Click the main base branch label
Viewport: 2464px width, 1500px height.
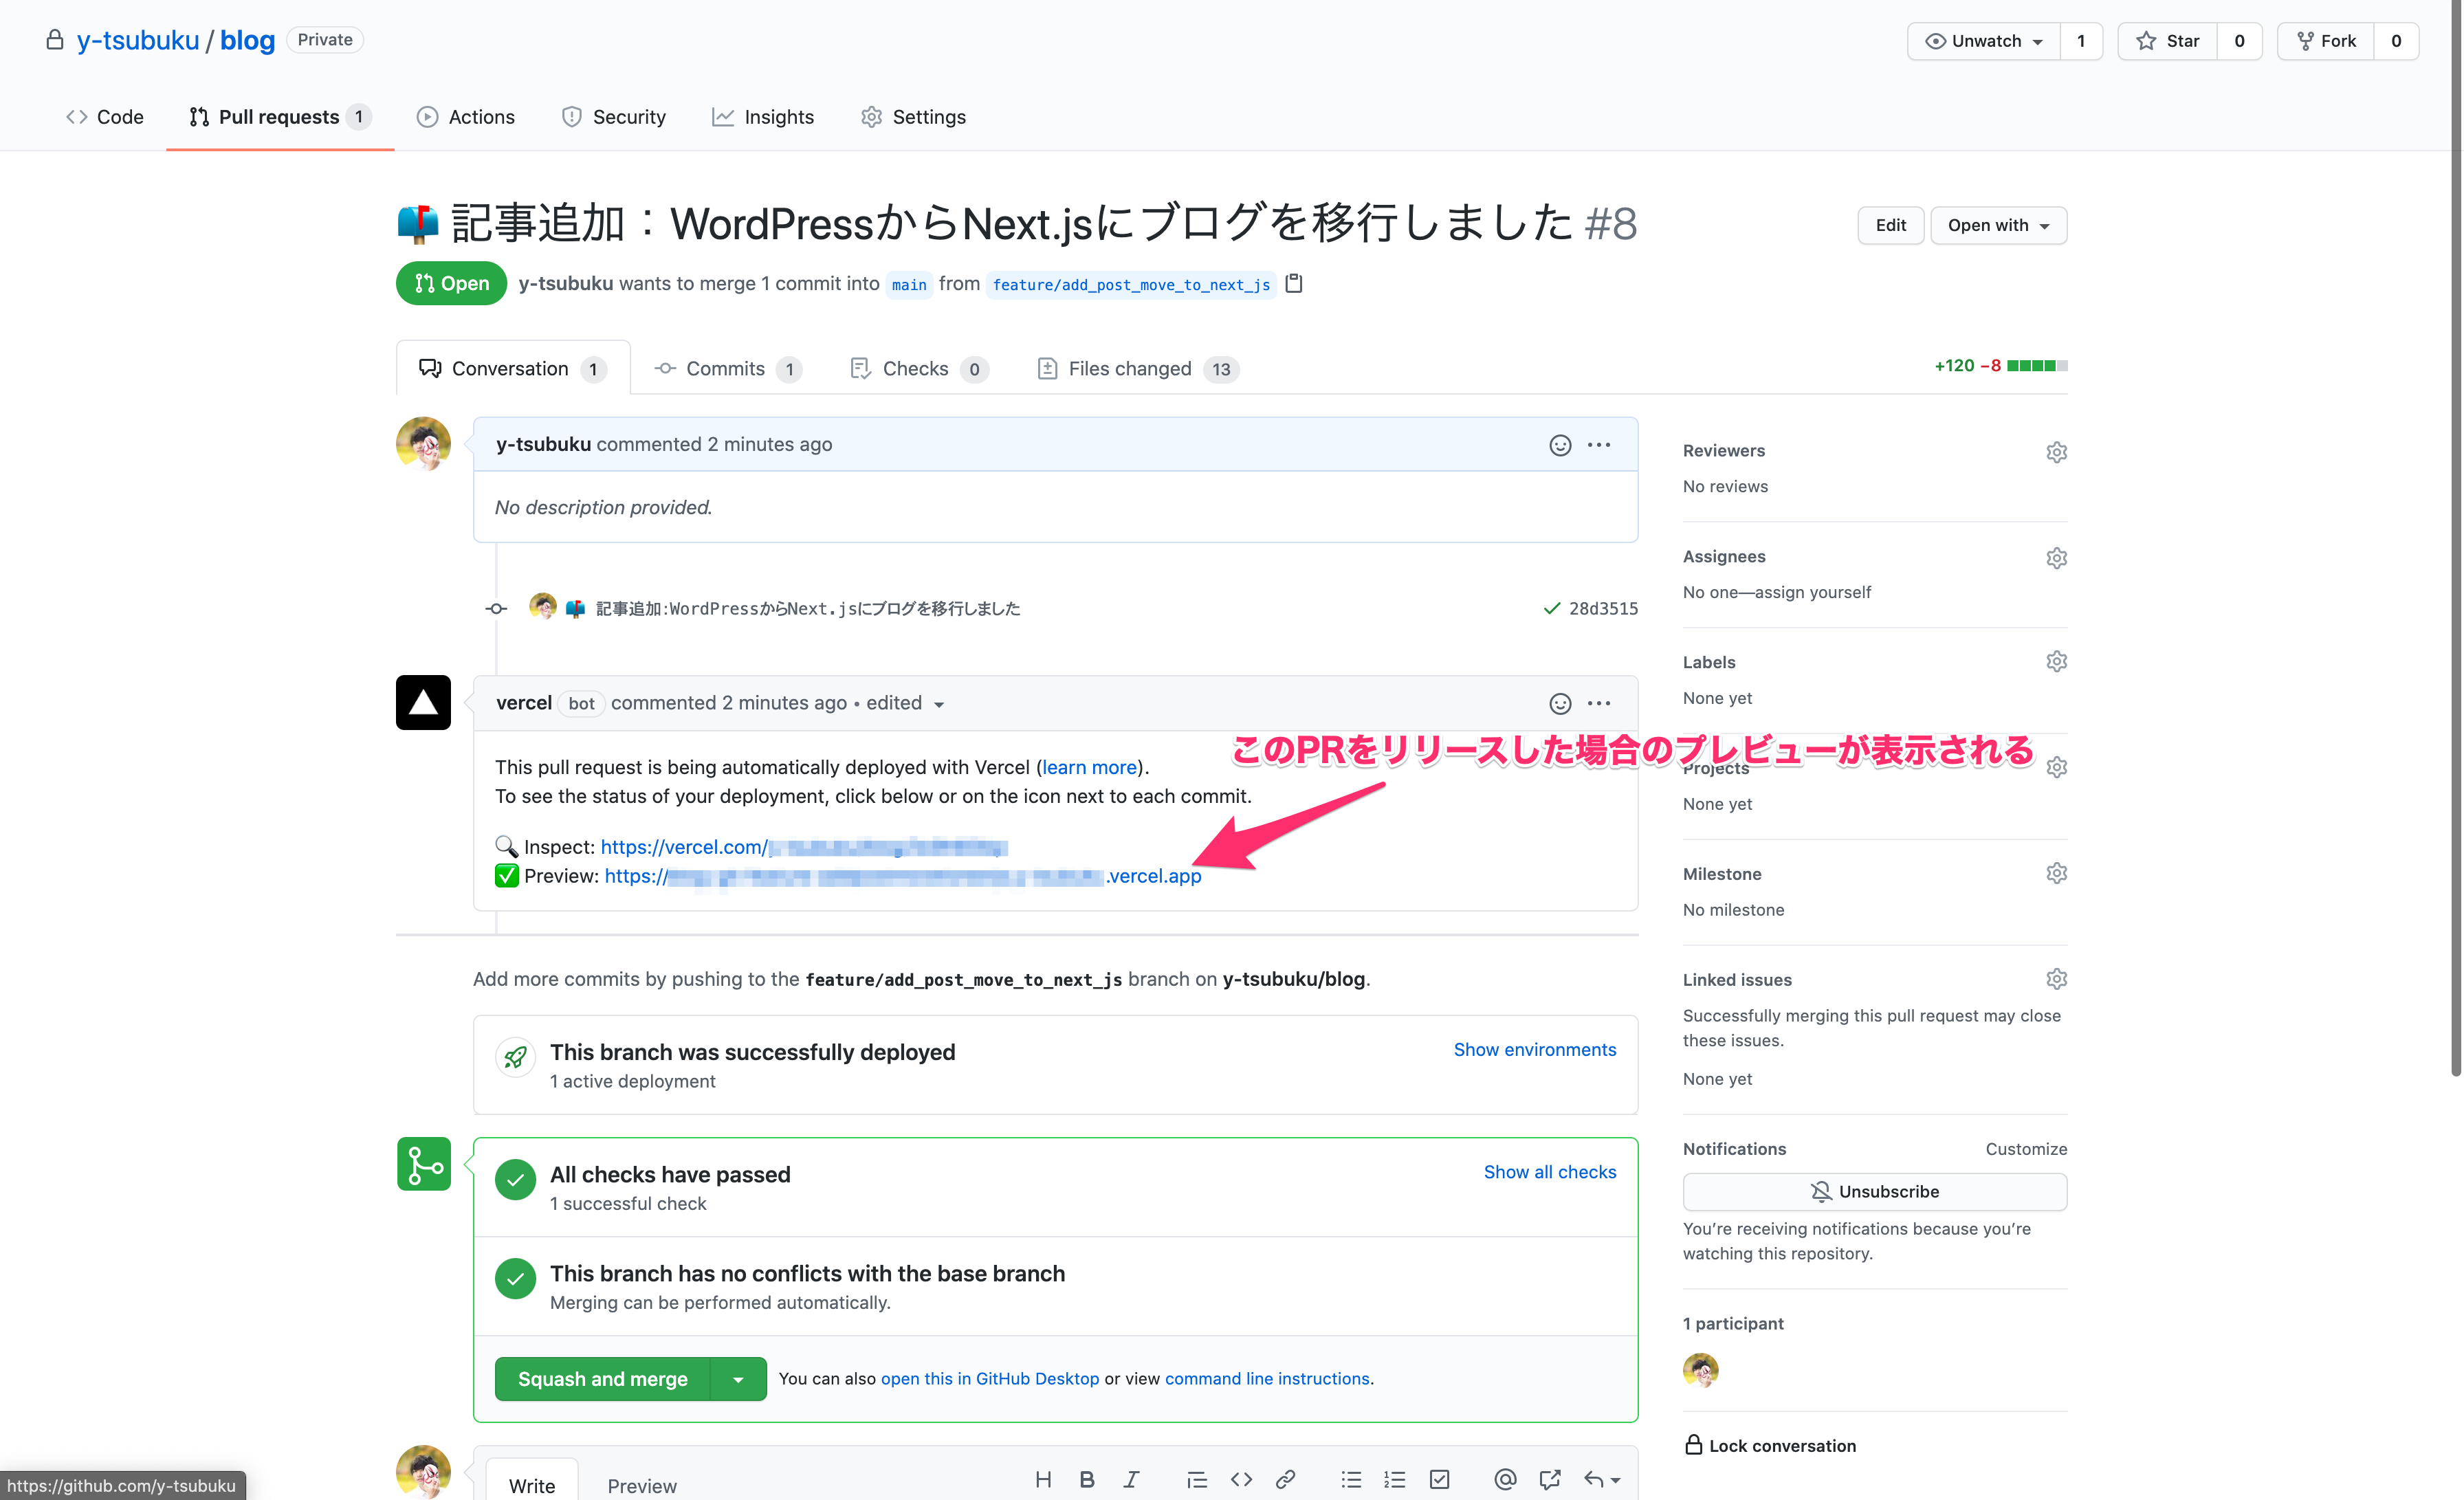click(909, 285)
